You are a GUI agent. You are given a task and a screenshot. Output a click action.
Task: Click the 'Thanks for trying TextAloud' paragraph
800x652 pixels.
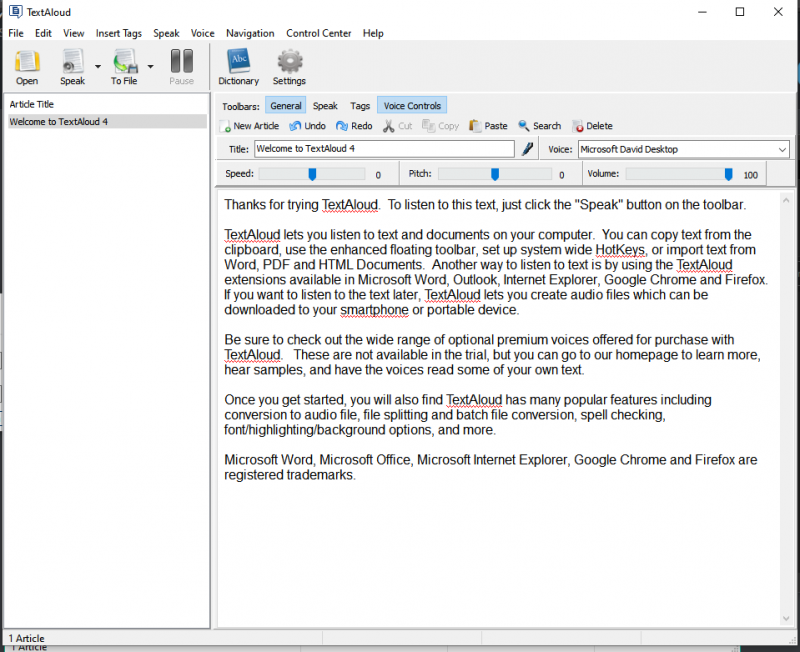[x=485, y=205]
